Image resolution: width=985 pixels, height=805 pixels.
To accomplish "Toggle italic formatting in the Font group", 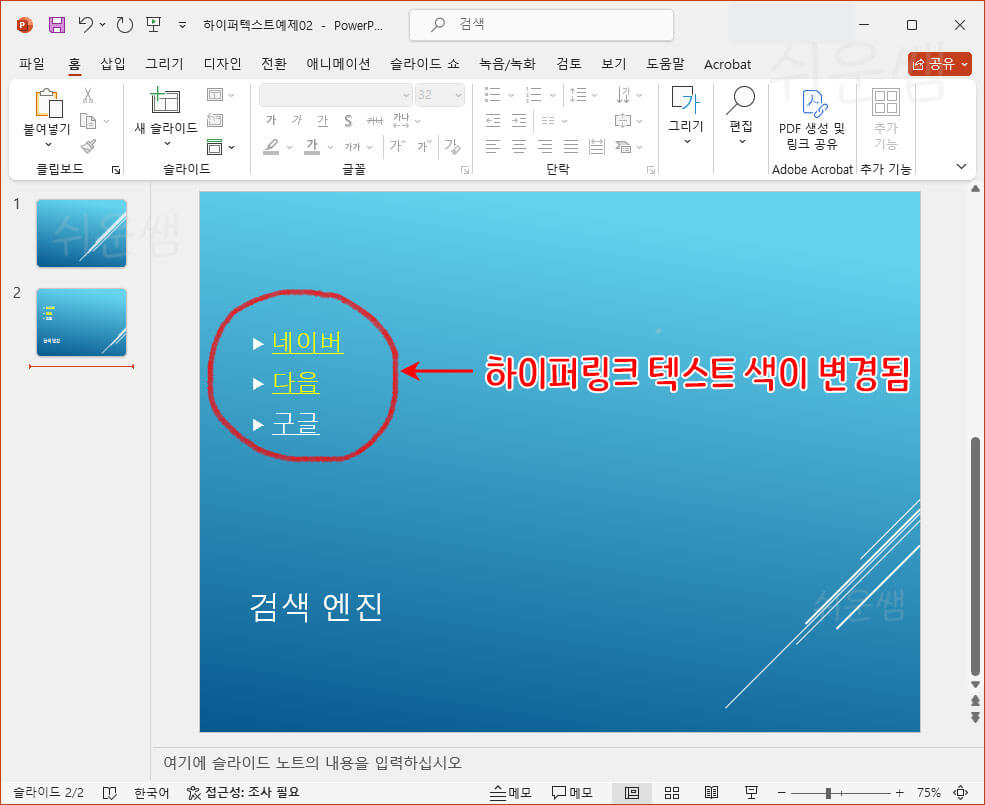I will (x=296, y=121).
